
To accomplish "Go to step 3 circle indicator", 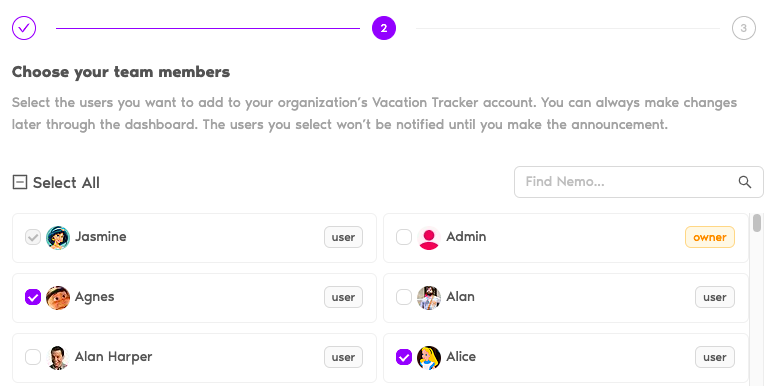I will click(x=744, y=28).
